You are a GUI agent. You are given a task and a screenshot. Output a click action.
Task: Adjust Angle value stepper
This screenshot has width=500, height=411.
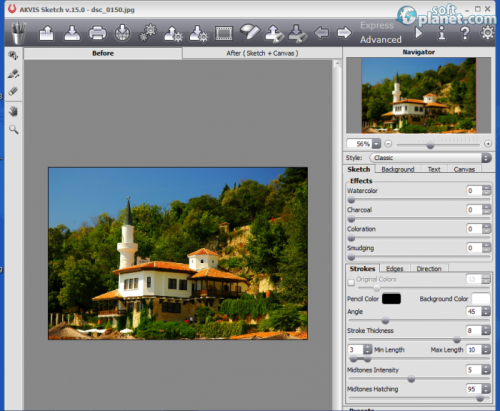pyautogui.click(x=486, y=311)
